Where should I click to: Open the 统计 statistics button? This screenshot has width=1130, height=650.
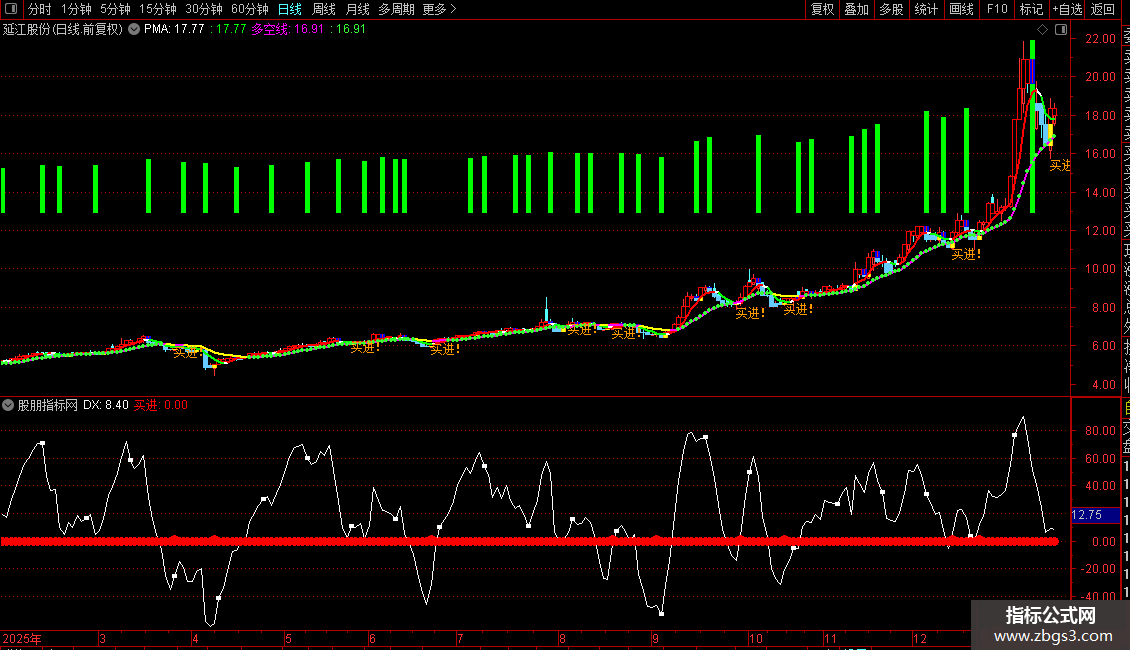926,9
